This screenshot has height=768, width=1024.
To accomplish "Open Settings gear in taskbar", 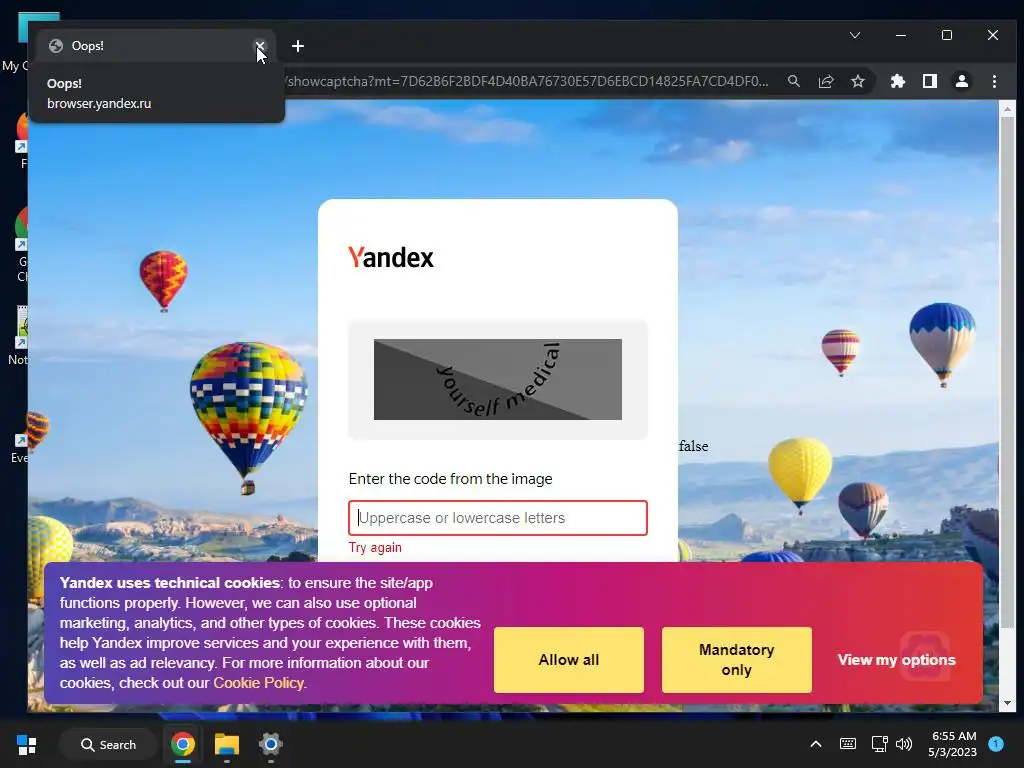I will 270,744.
